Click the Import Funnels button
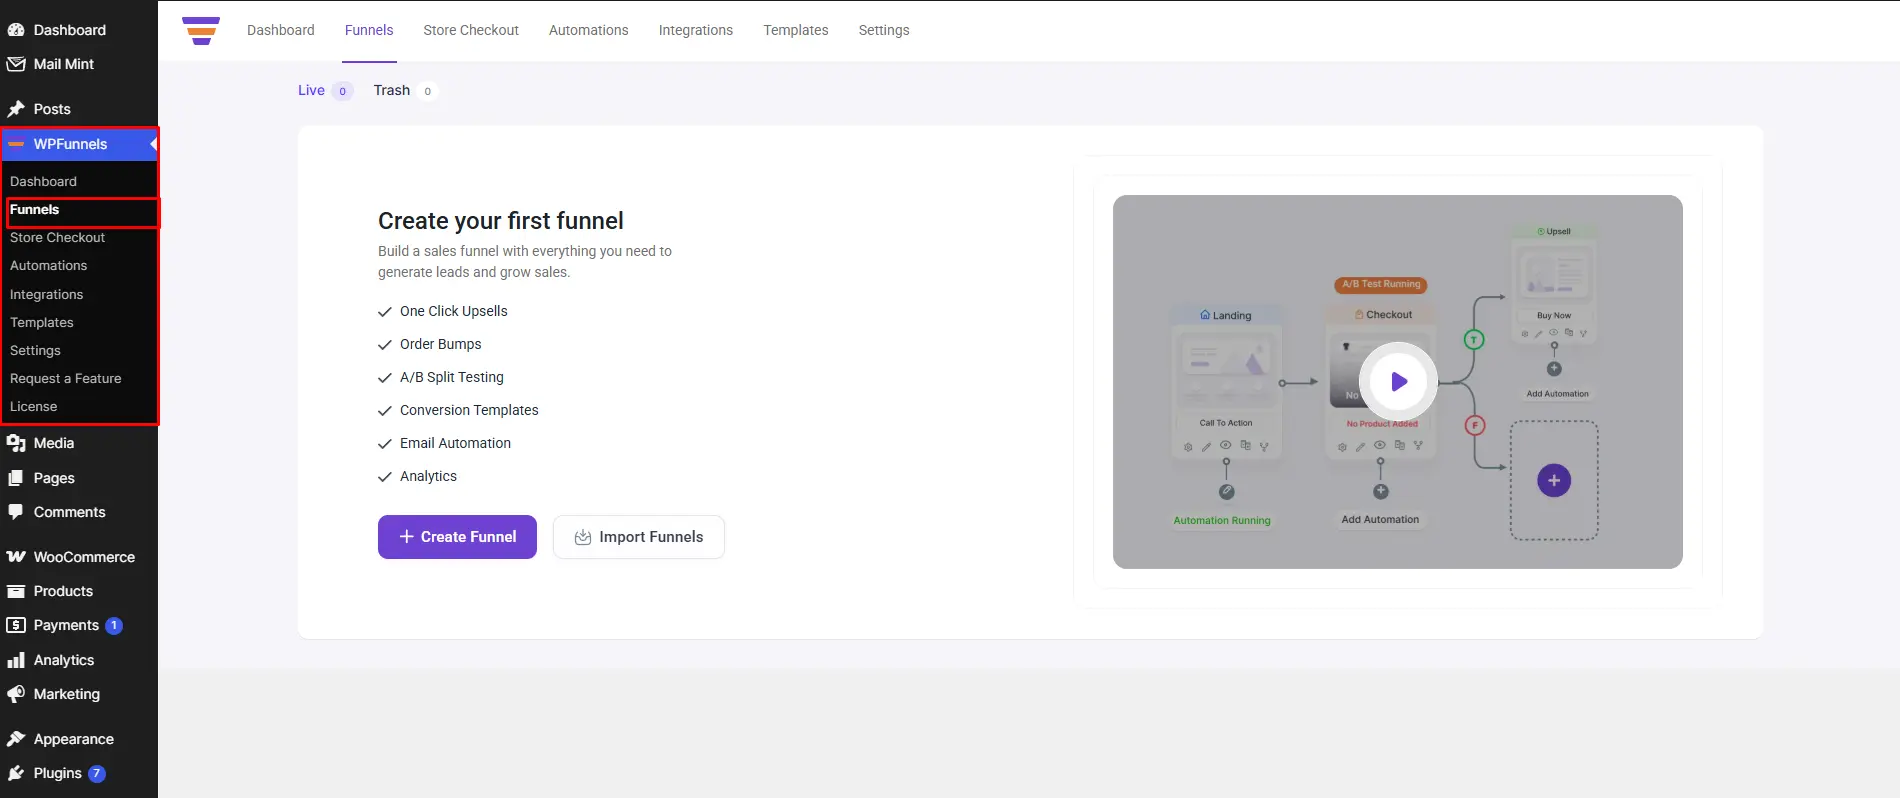Screen dimensions: 1900x798 tap(639, 537)
